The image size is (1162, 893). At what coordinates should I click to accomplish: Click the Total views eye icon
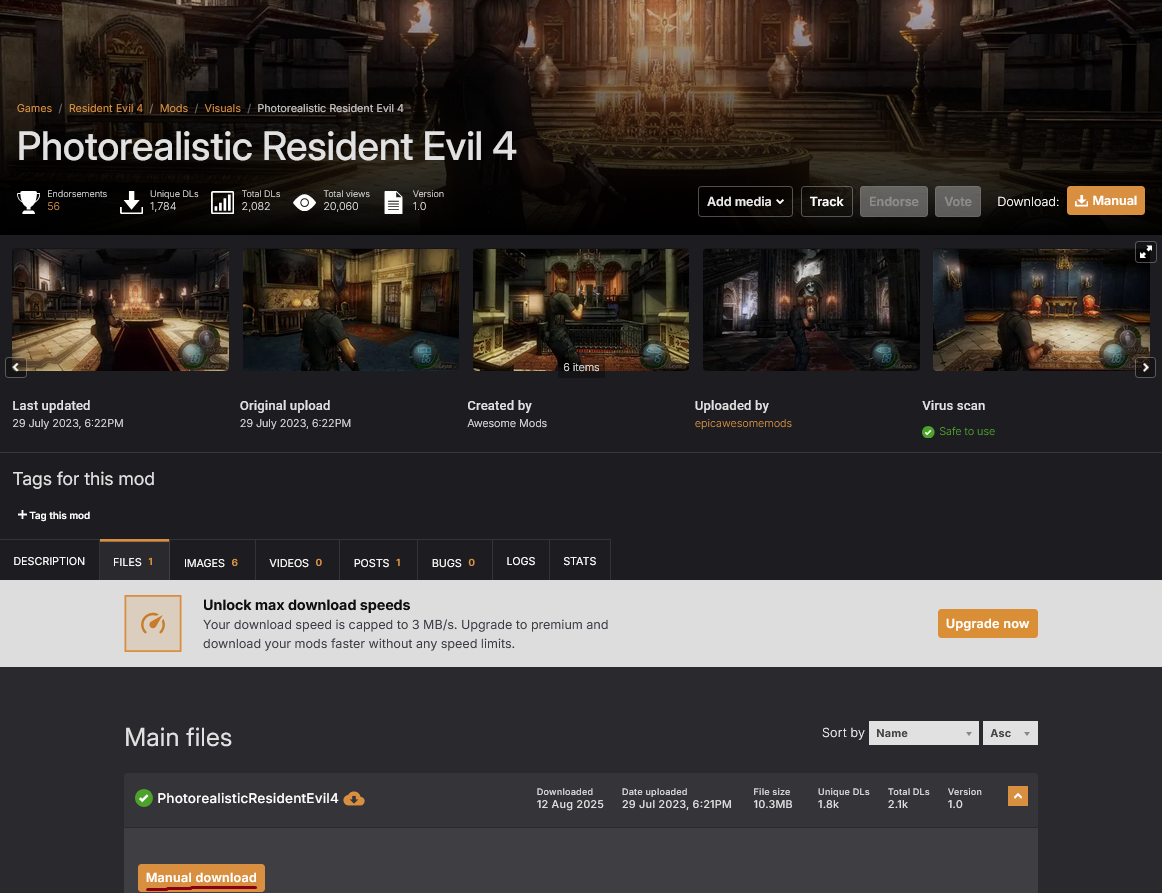(304, 202)
